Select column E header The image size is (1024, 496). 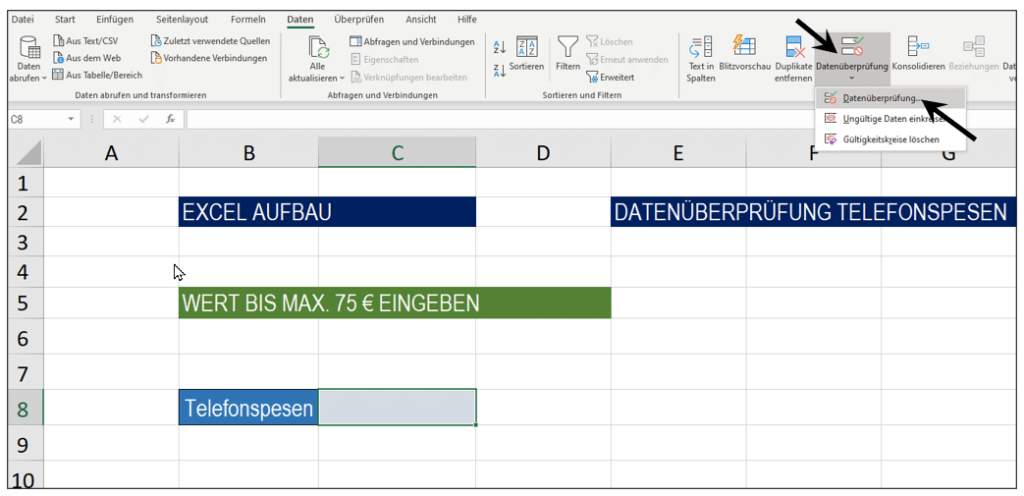(x=679, y=153)
